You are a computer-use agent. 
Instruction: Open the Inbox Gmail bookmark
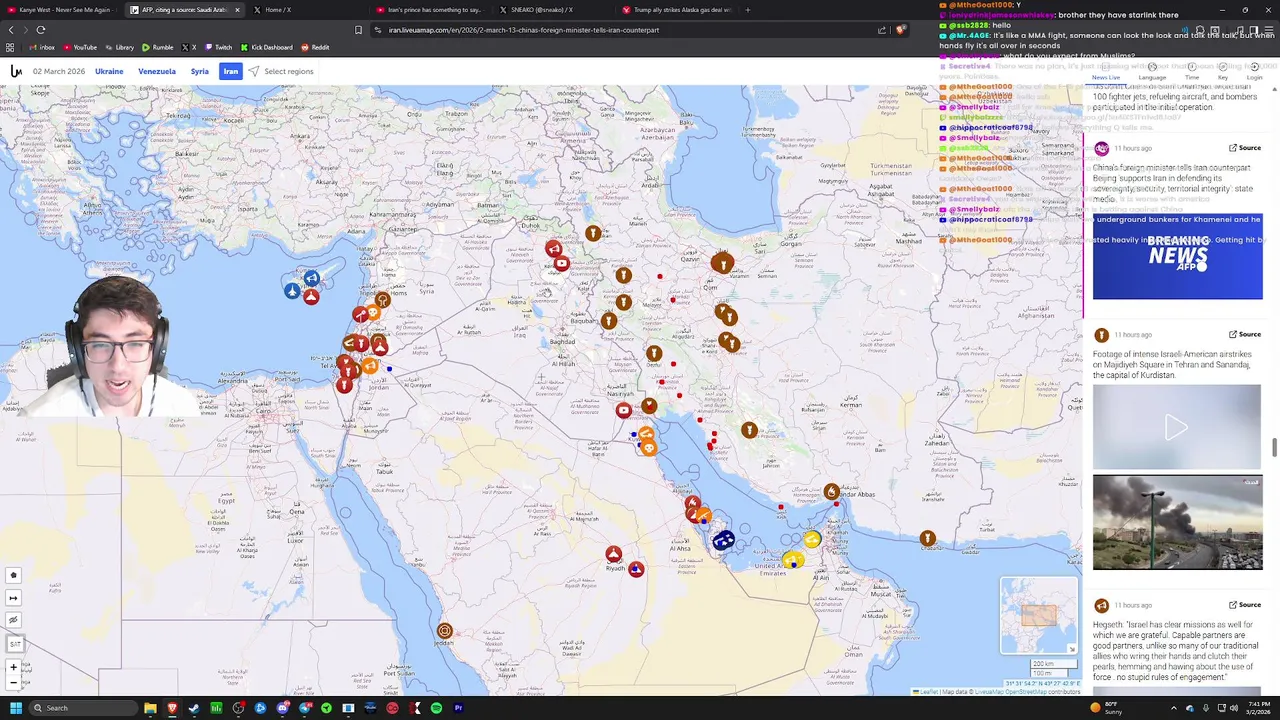[x=42, y=47]
